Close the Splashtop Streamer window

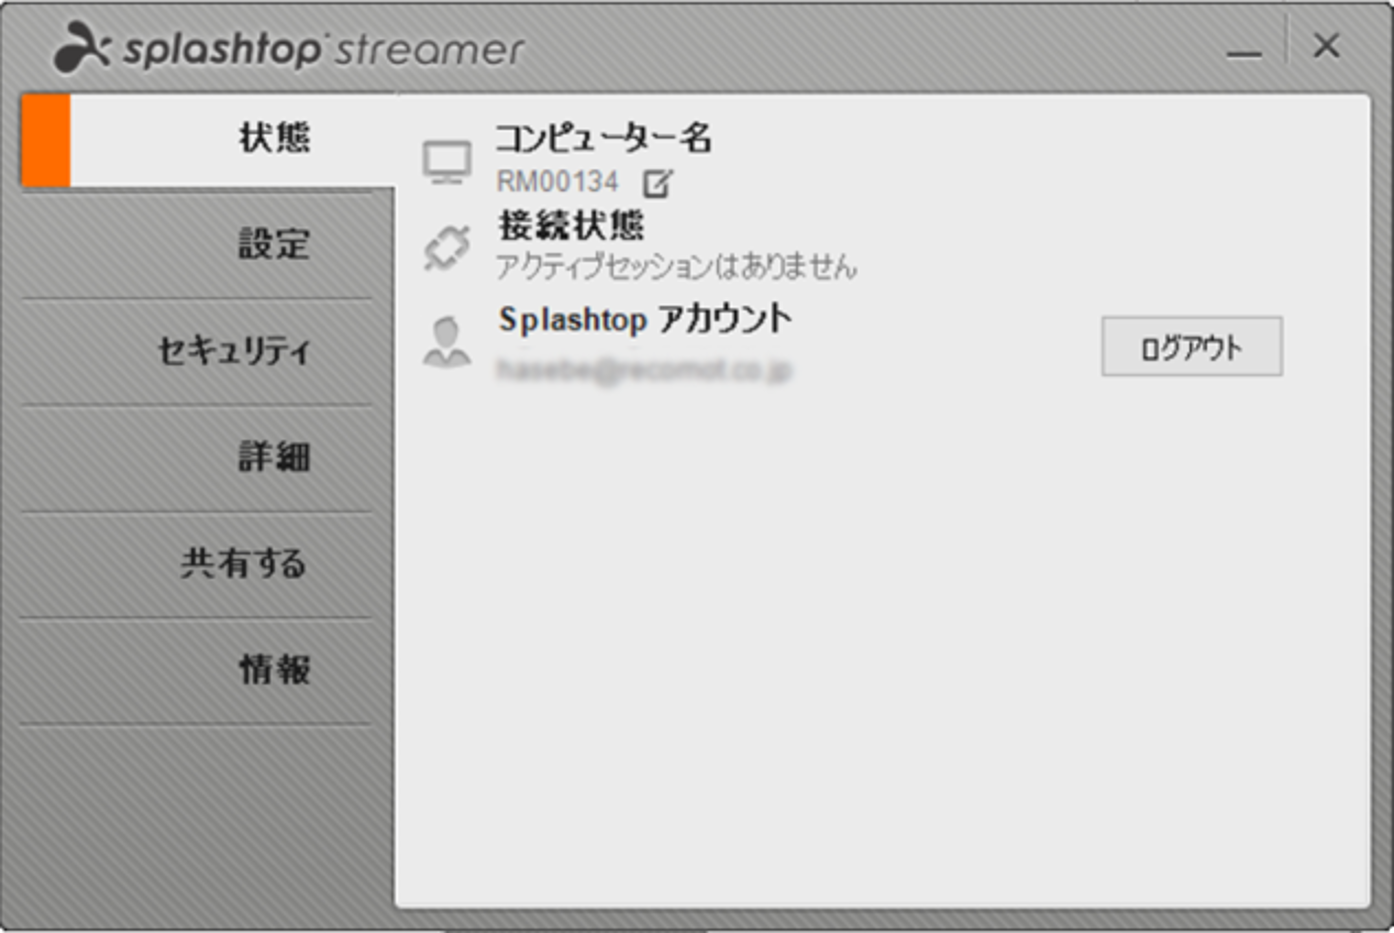point(1326,45)
